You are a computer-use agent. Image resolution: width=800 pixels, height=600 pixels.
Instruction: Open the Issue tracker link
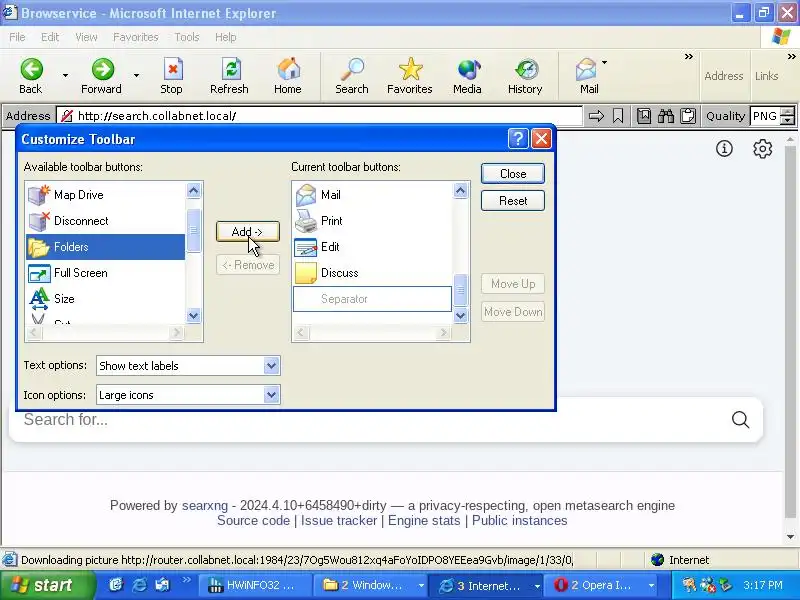pos(339,521)
